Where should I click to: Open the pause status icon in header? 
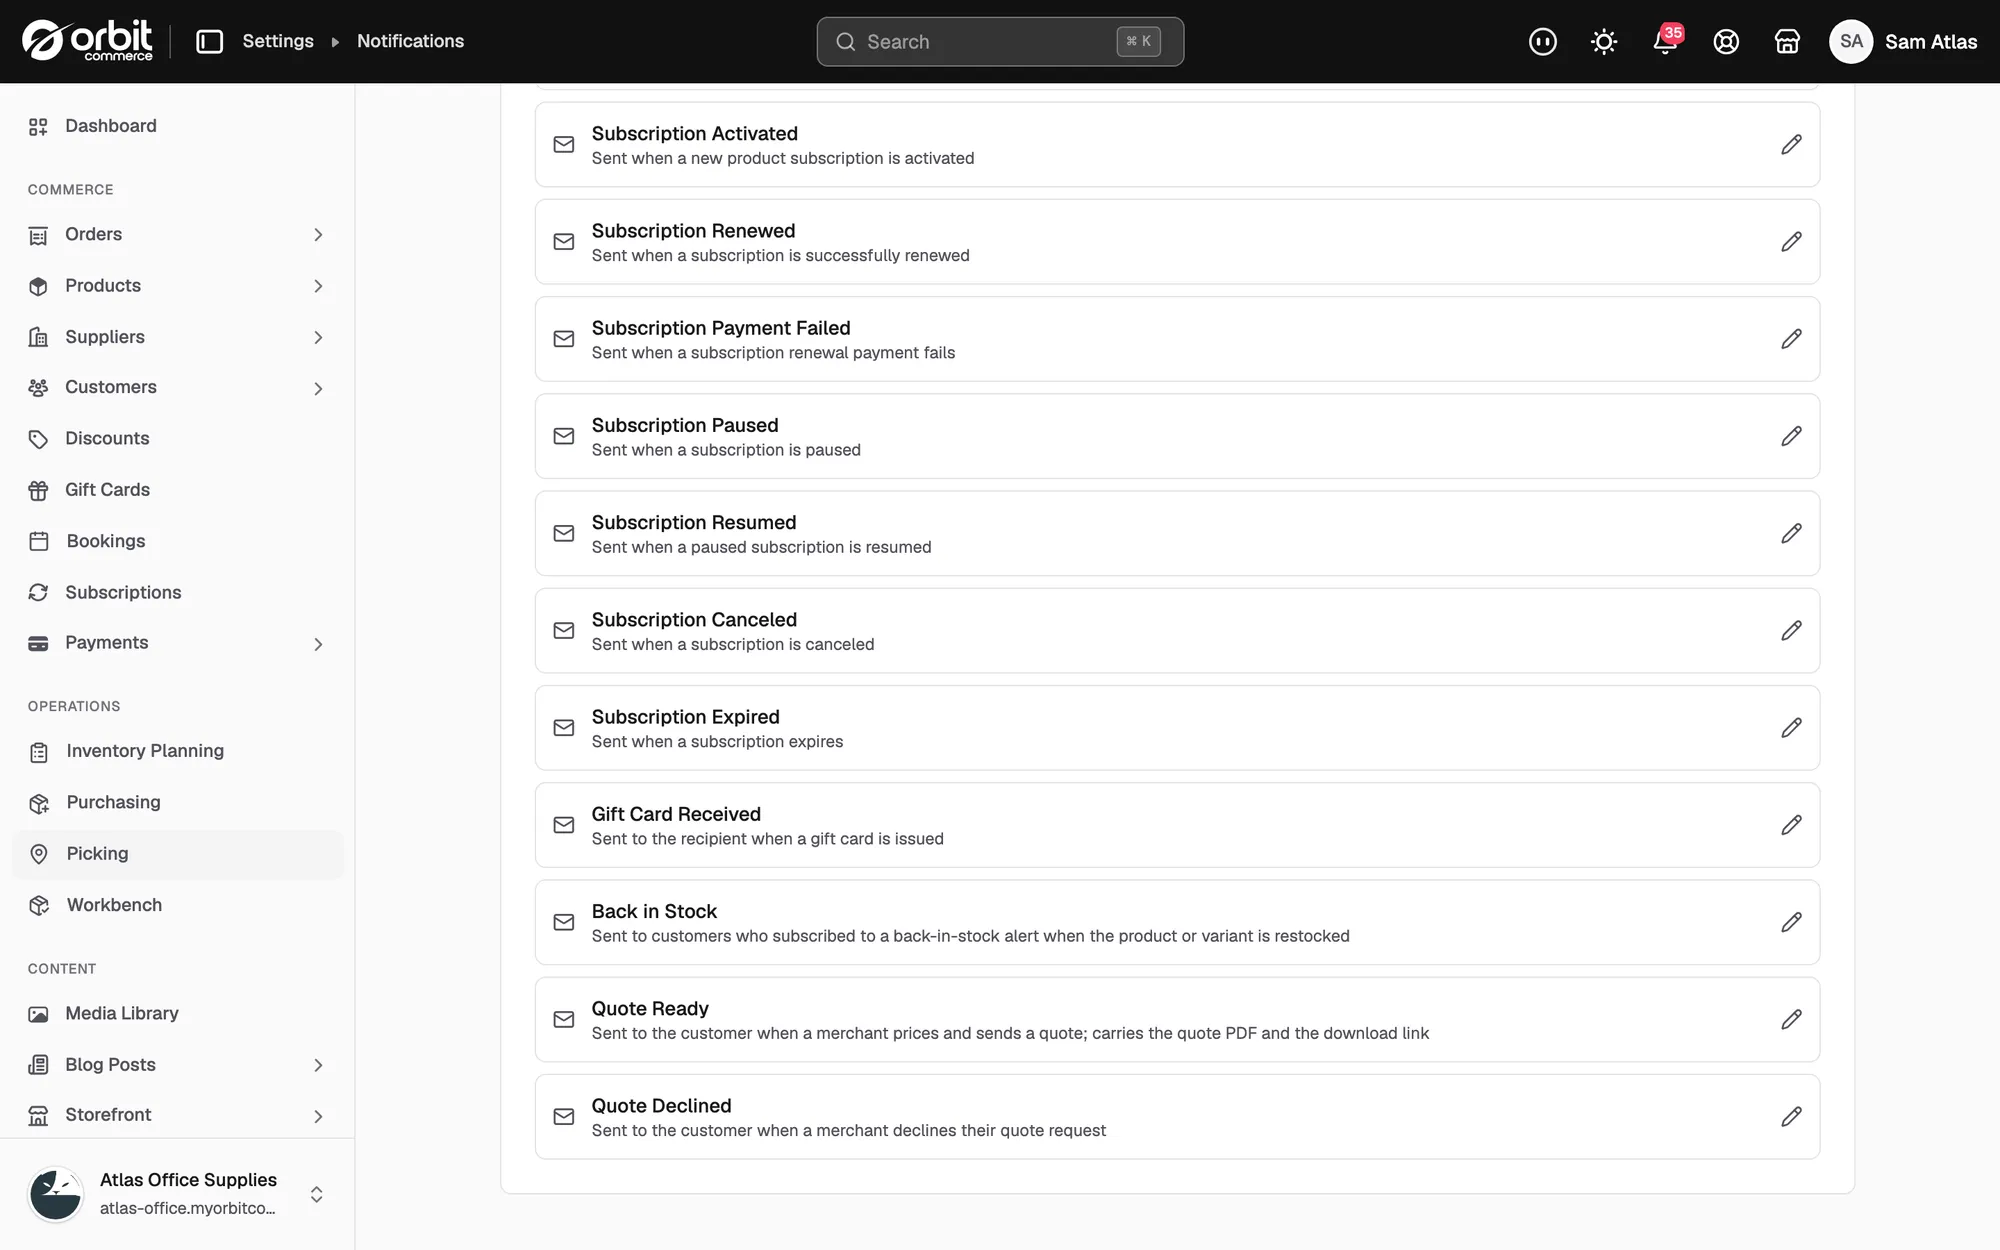coord(1543,41)
